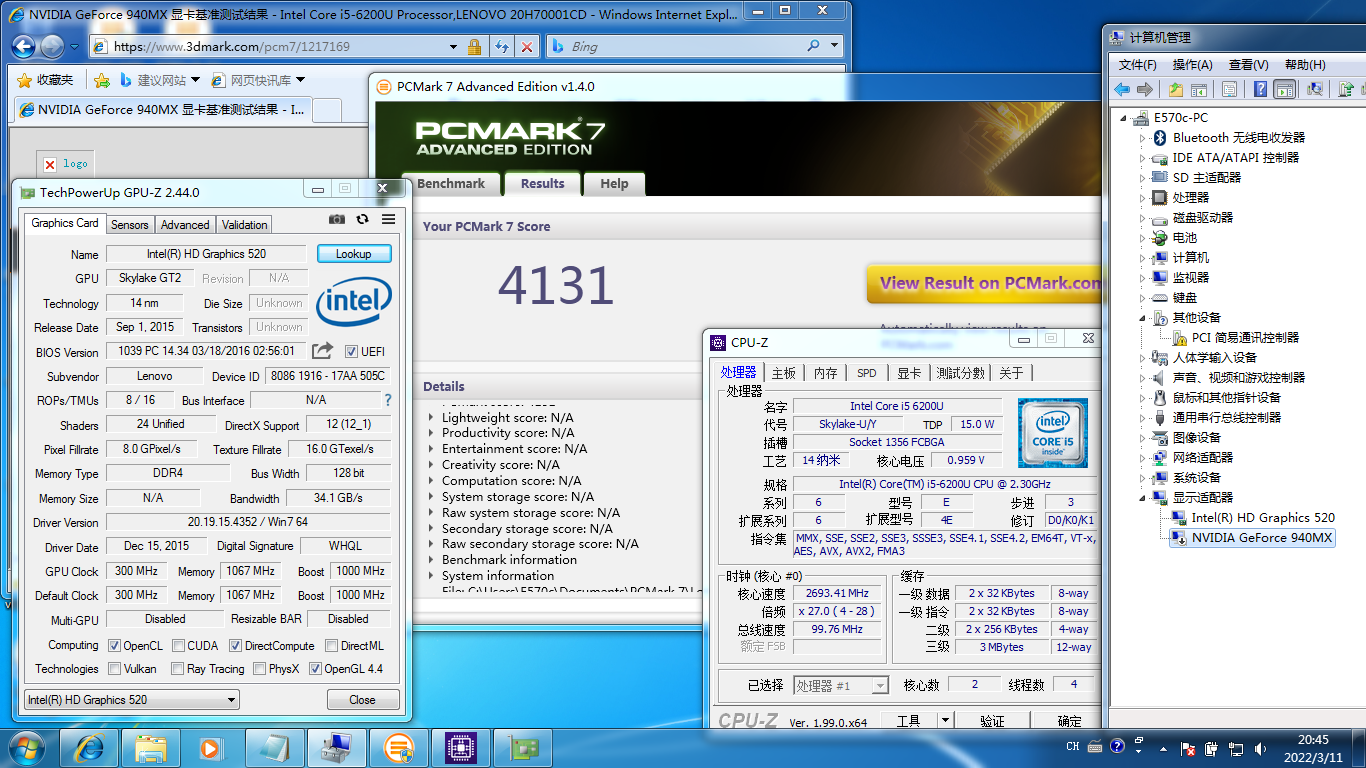Click 建议网站 link in IE favorites bar
The image size is (1366, 768).
pyautogui.click(x=161, y=80)
